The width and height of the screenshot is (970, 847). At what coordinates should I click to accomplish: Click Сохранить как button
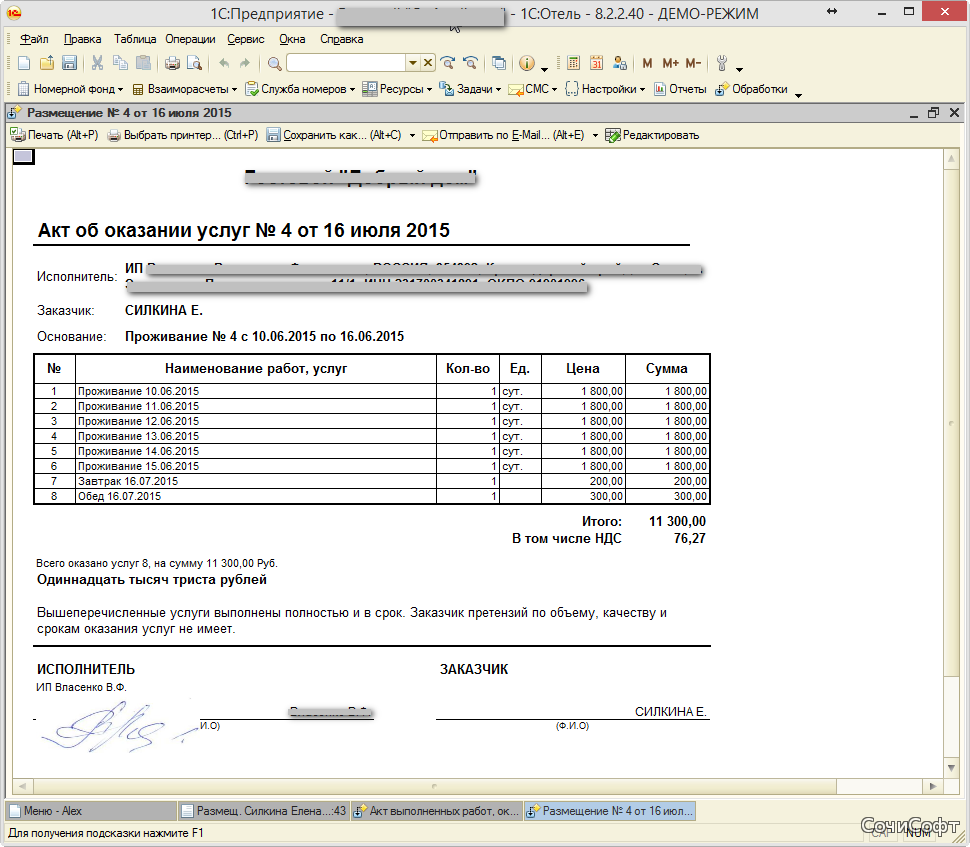click(x=334, y=135)
